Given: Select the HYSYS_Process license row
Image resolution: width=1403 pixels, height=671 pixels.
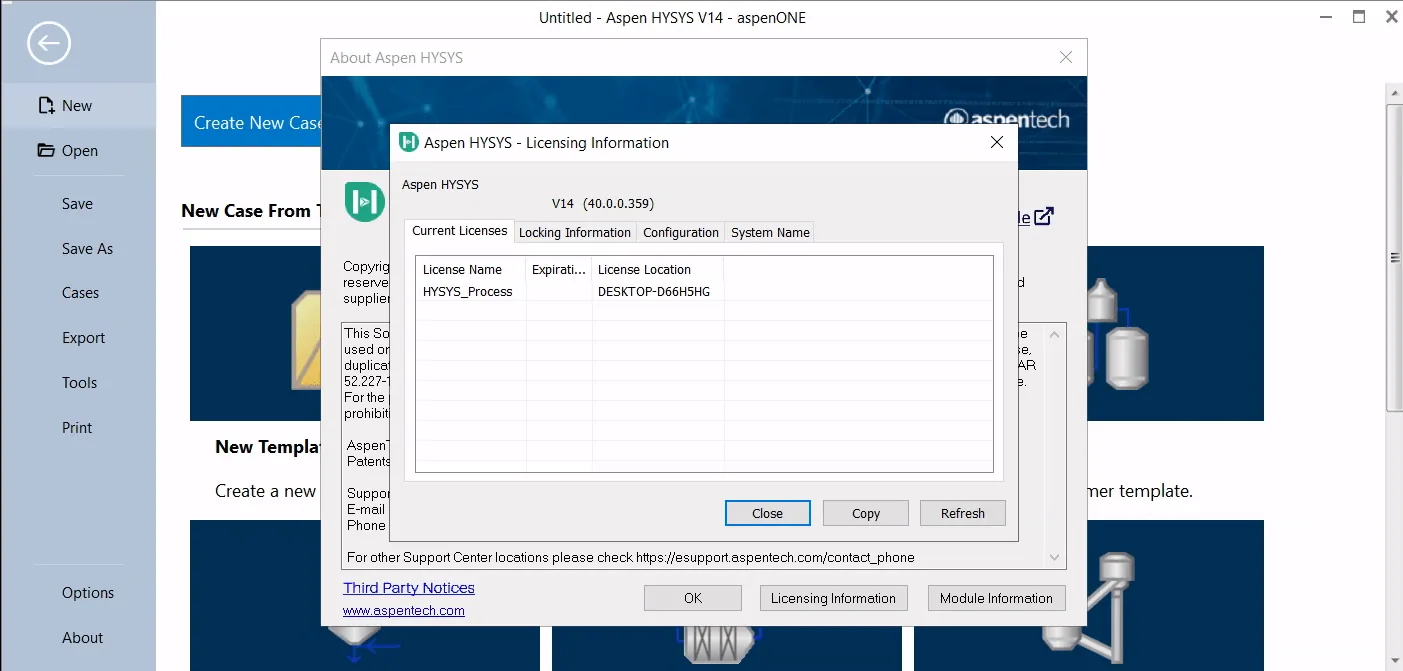Looking at the screenshot, I should pos(704,291).
